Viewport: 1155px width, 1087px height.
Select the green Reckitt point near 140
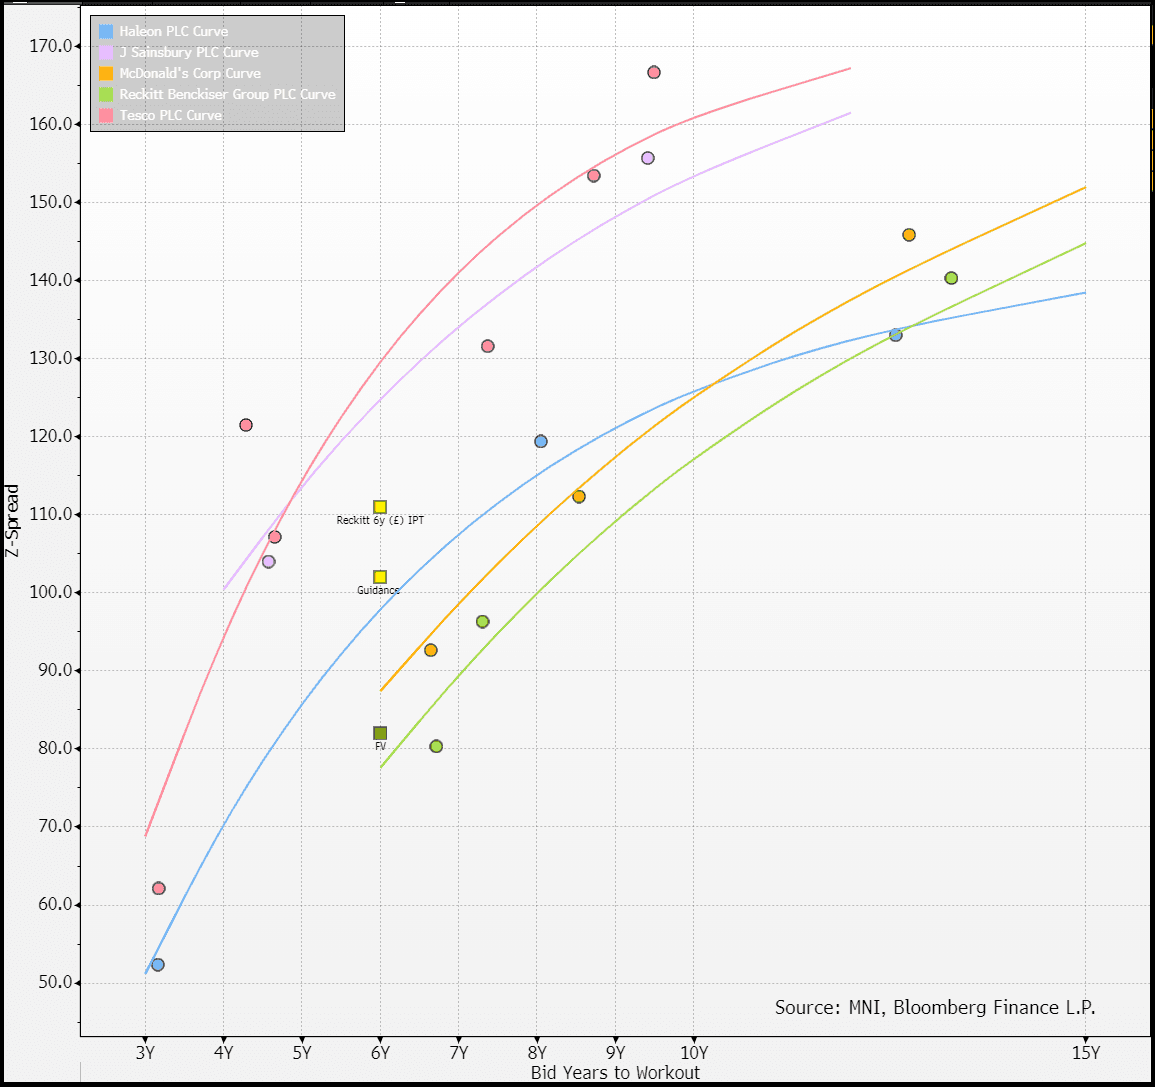click(x=951, y=278)
